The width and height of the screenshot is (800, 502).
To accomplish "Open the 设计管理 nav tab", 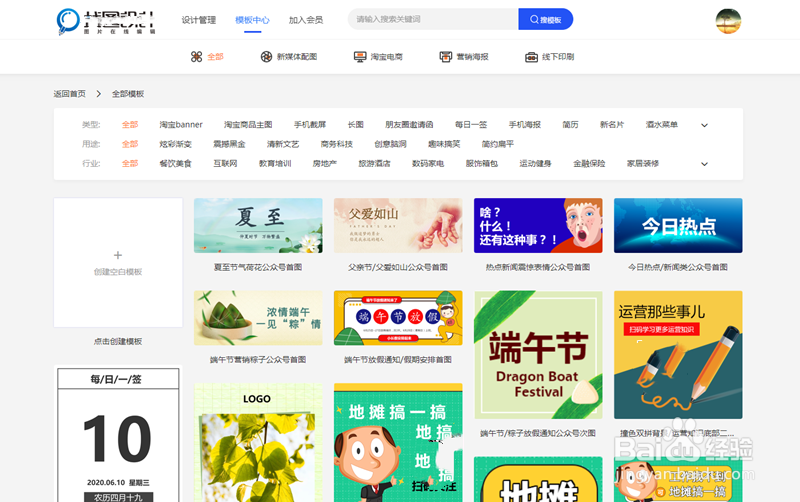I will 198,20.
